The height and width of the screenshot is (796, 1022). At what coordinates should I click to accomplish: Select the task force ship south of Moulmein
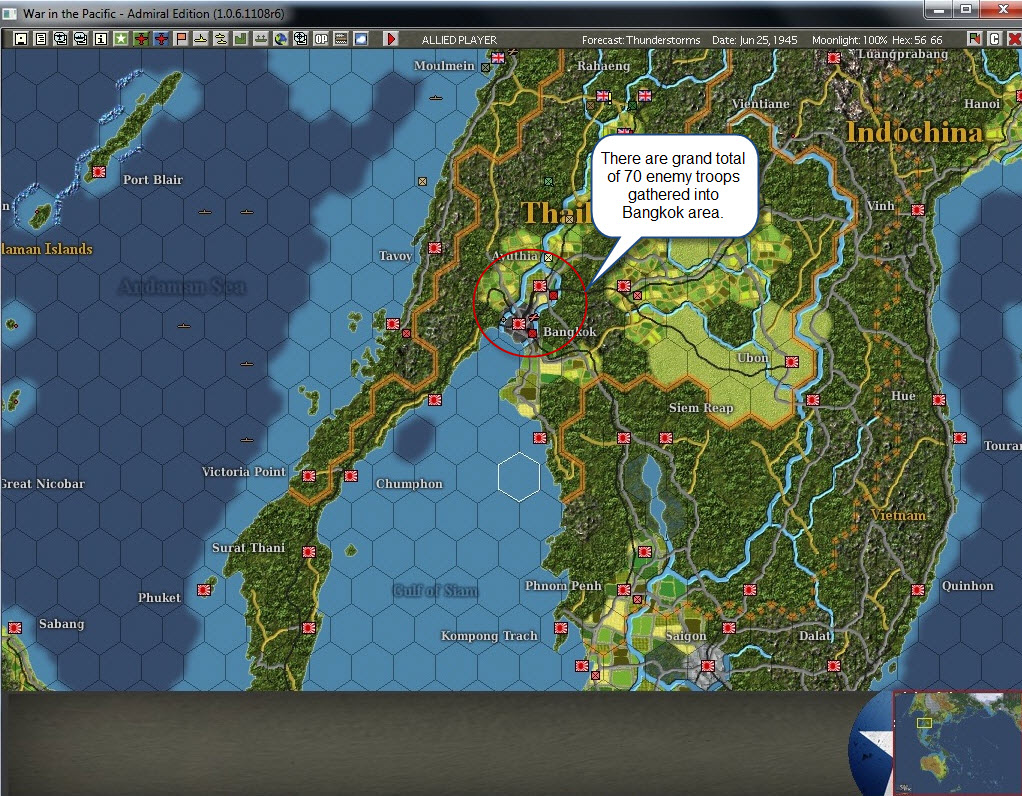(x=436, y=98)
